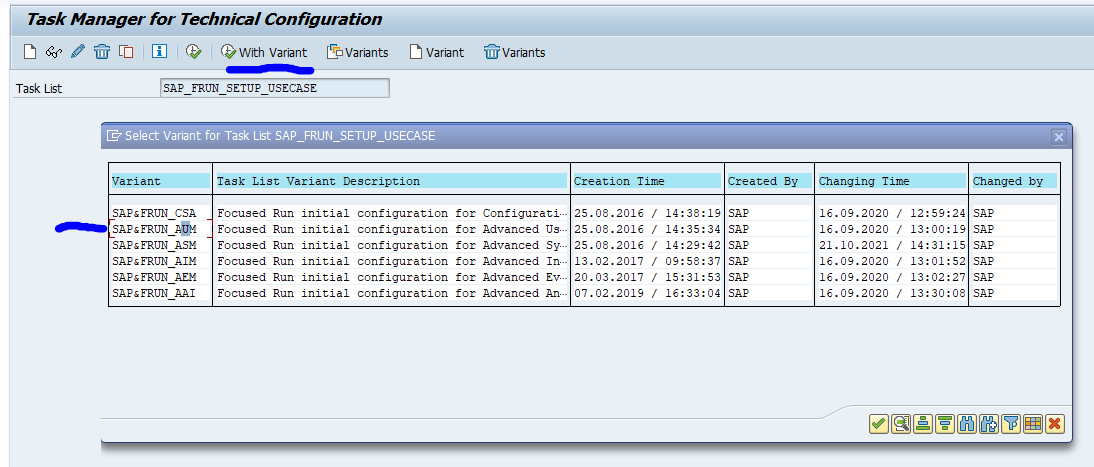The width and height of the screenshot is (1094, 467).
Task: Click changing time 16.09.2020 / 13:01:52
Action: click(x=891, y=261)
